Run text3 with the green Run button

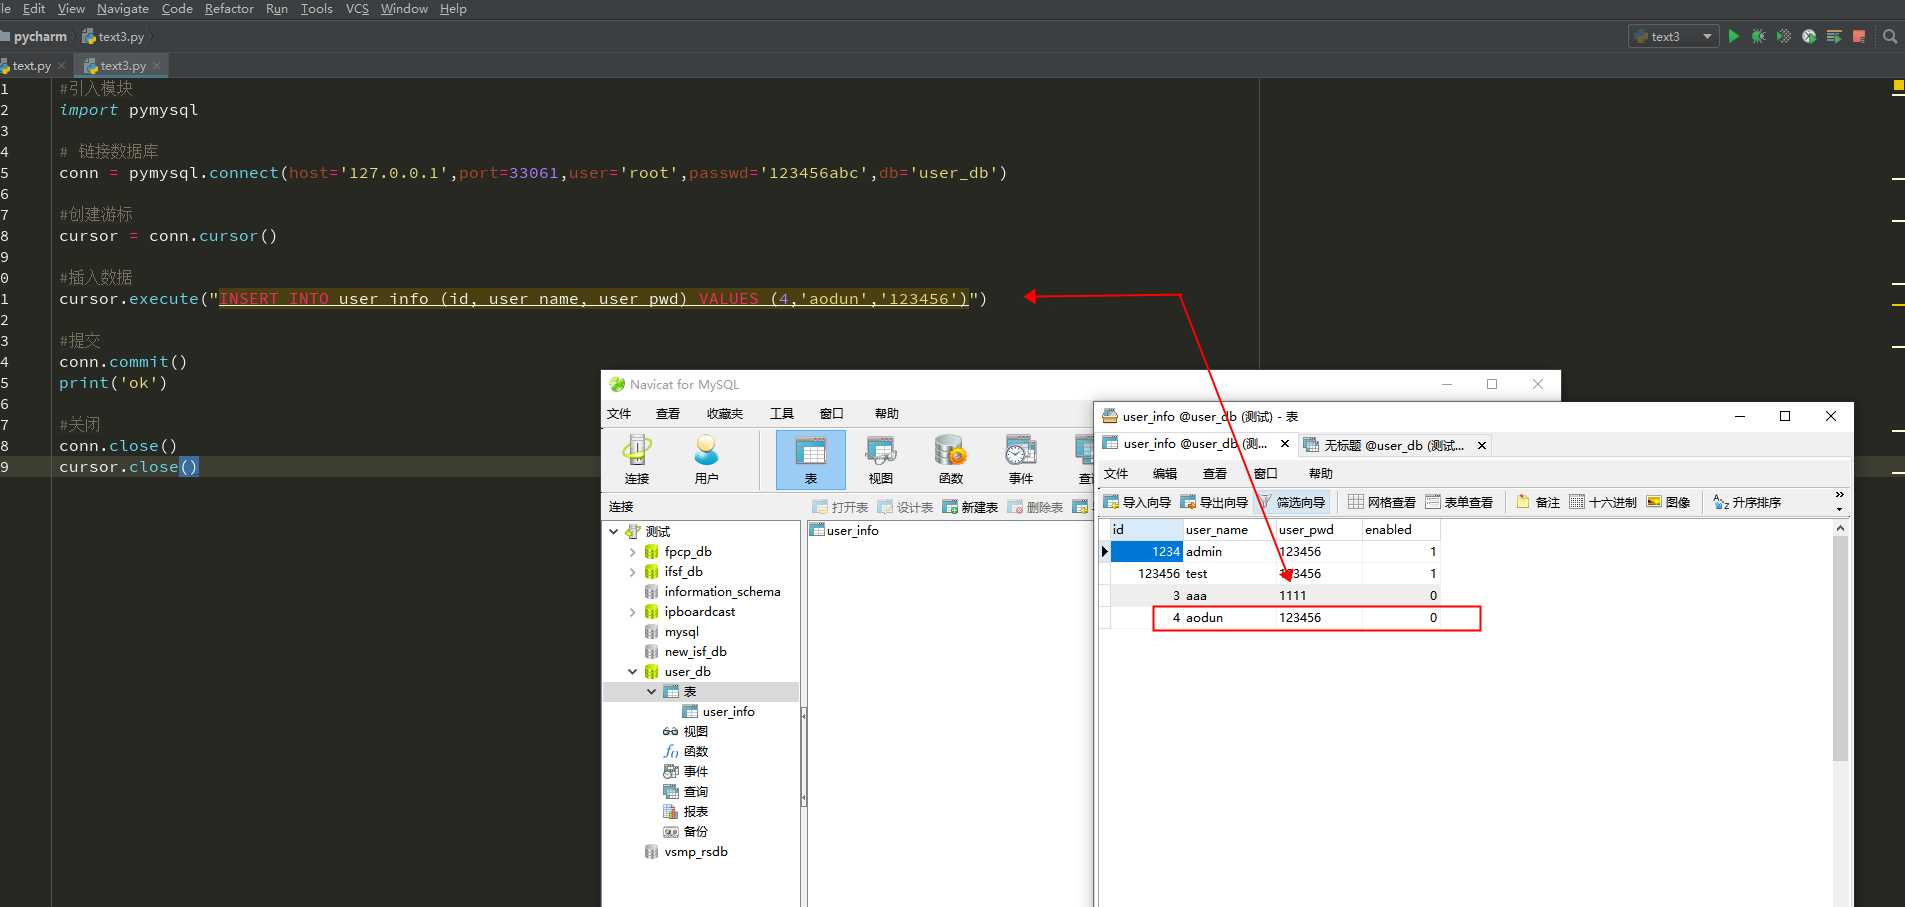pyautogui.click(x=1734, y=36)
